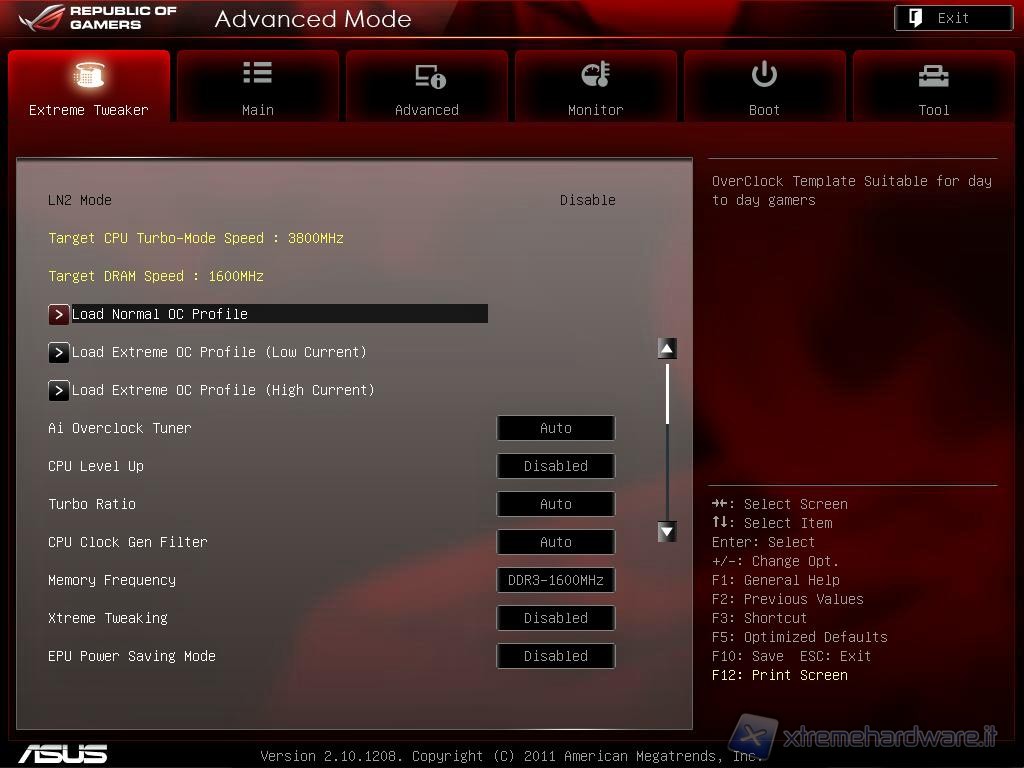Click arrow icon beside Extreme OC Low Current
Screen dimensions: 1024x768
tap(59, 352)
